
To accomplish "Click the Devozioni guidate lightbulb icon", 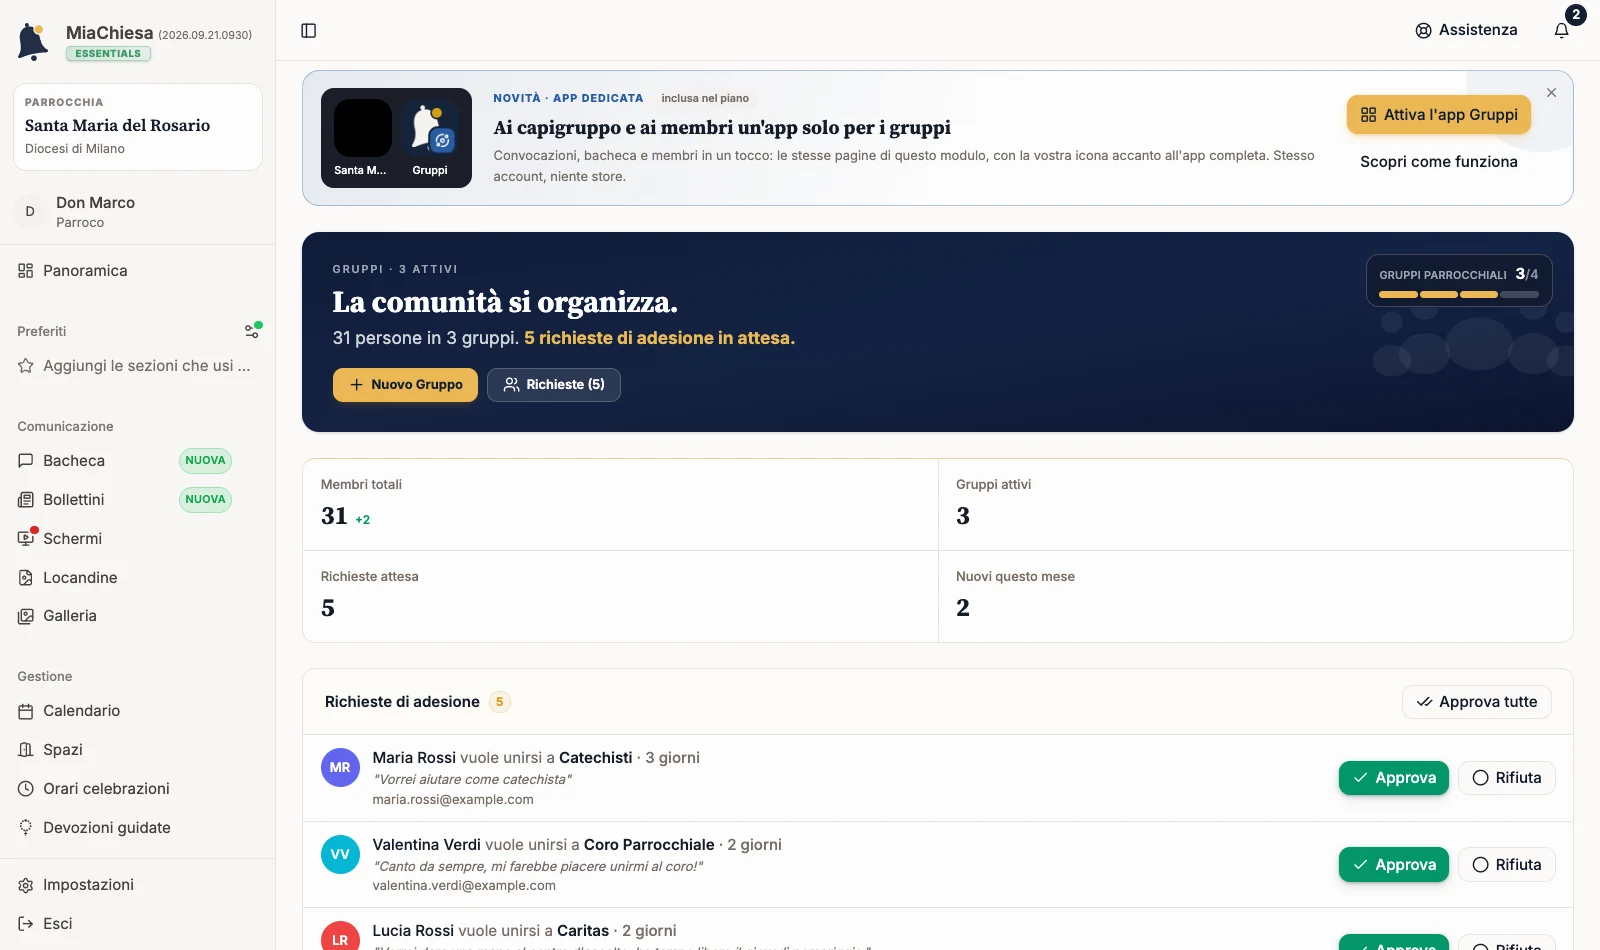I will (26, 828).
